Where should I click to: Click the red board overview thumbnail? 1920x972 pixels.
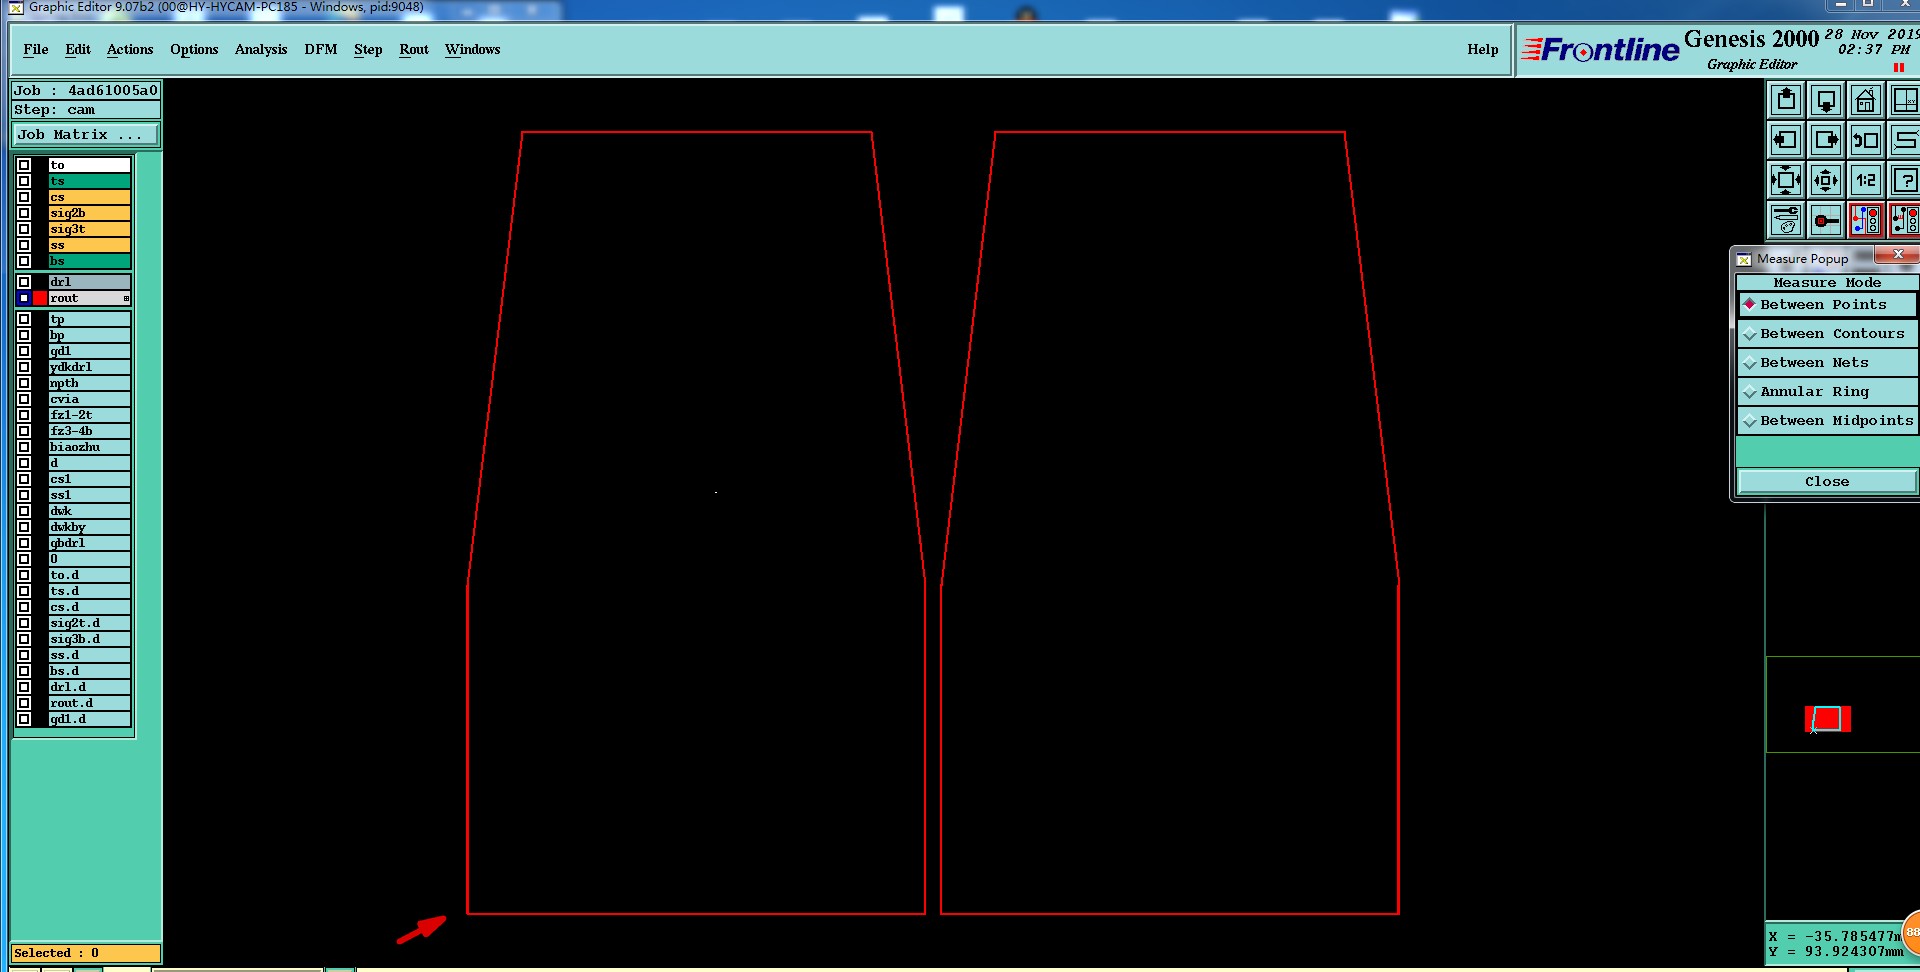[x=1827, y=719]
